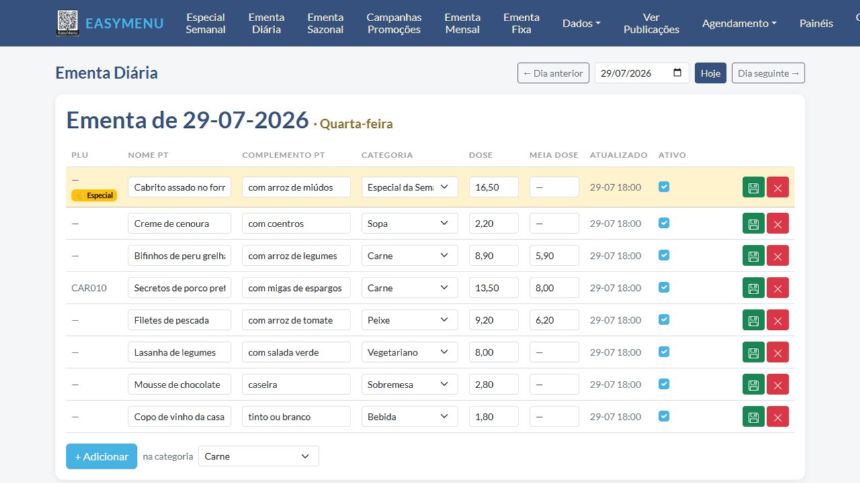Open category dropdown for Cabrito assado
860x483 pixels.
[409, 187]
